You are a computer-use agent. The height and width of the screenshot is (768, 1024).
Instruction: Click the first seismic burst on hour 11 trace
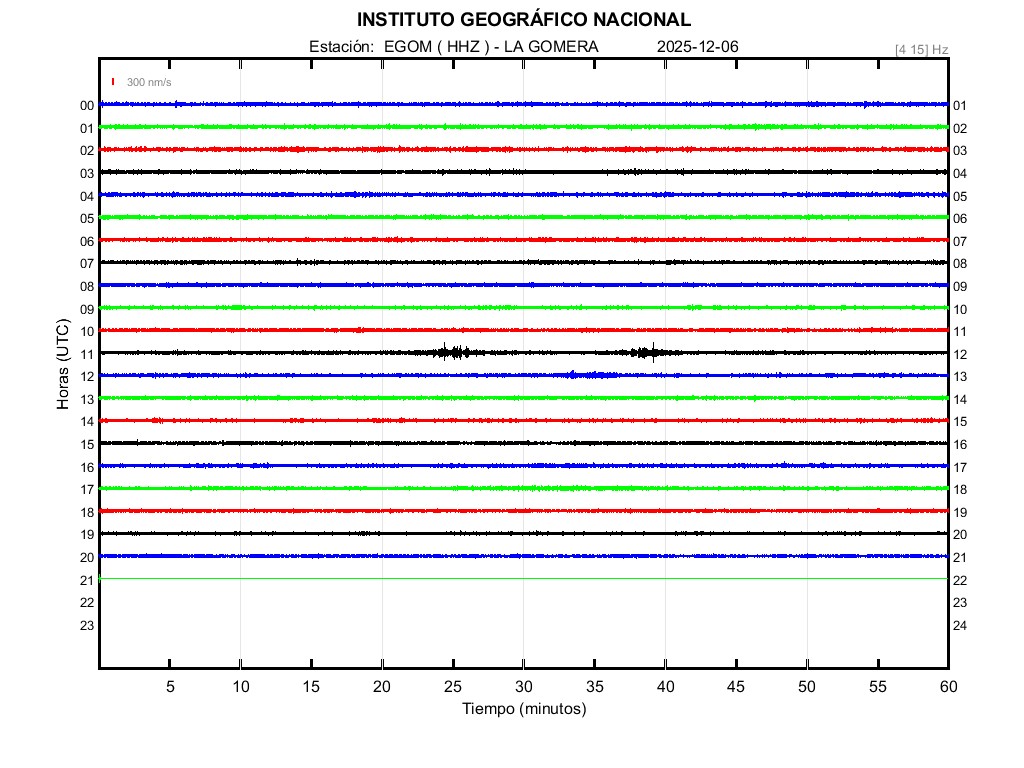pos(455,352)
